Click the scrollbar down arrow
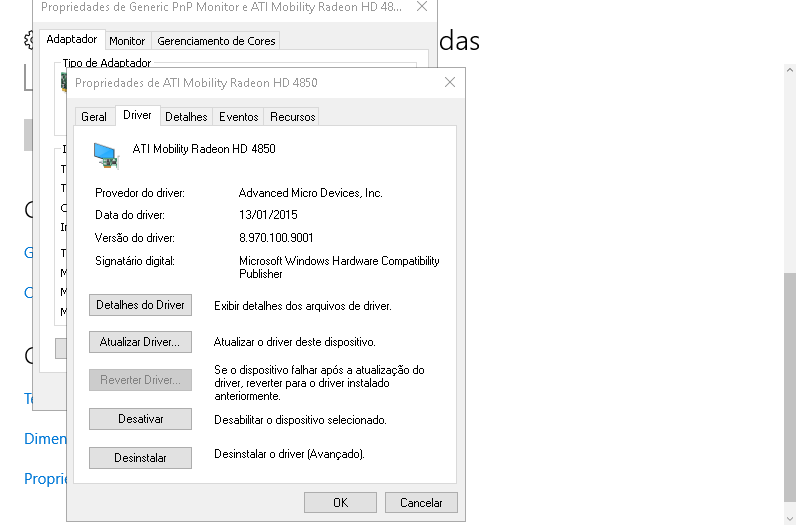The height and width of the screenshot is (525, 796). (789, 518)
